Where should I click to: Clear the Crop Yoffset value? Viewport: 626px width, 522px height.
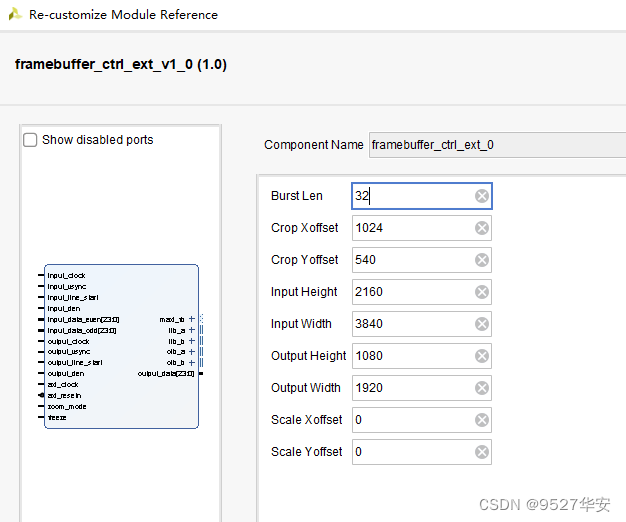(482, 260)
